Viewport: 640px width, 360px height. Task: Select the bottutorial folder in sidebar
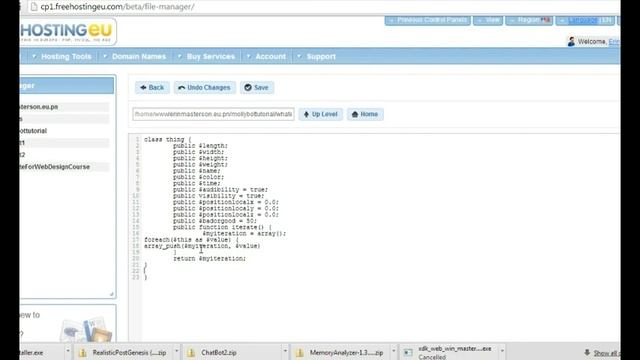pos(33,131)
